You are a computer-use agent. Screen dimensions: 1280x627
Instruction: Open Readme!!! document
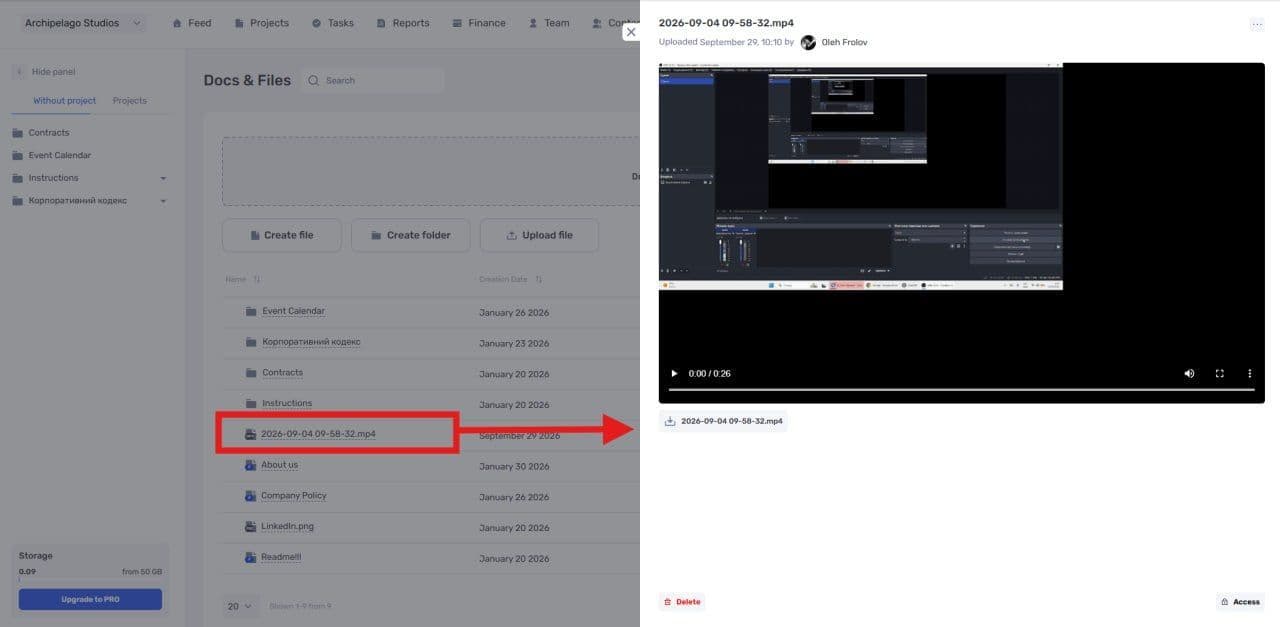click(281, 557)
